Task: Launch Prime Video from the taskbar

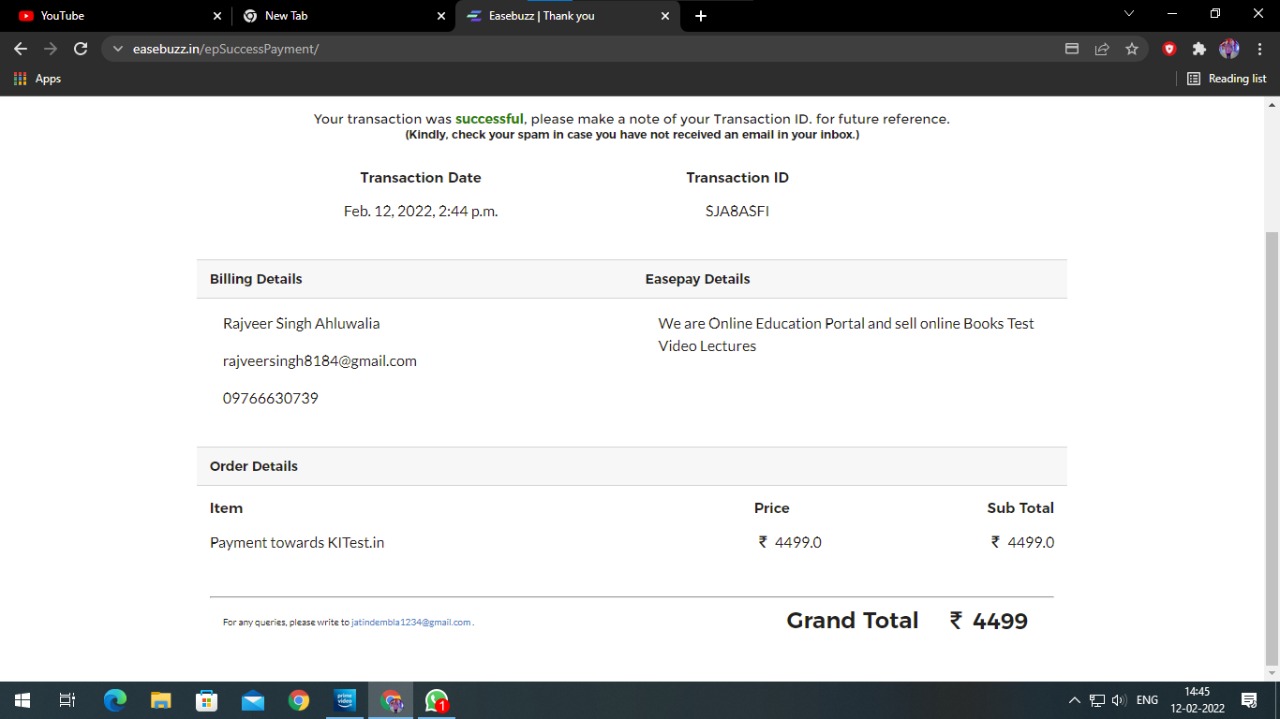Action: click(x=345, y=700)
